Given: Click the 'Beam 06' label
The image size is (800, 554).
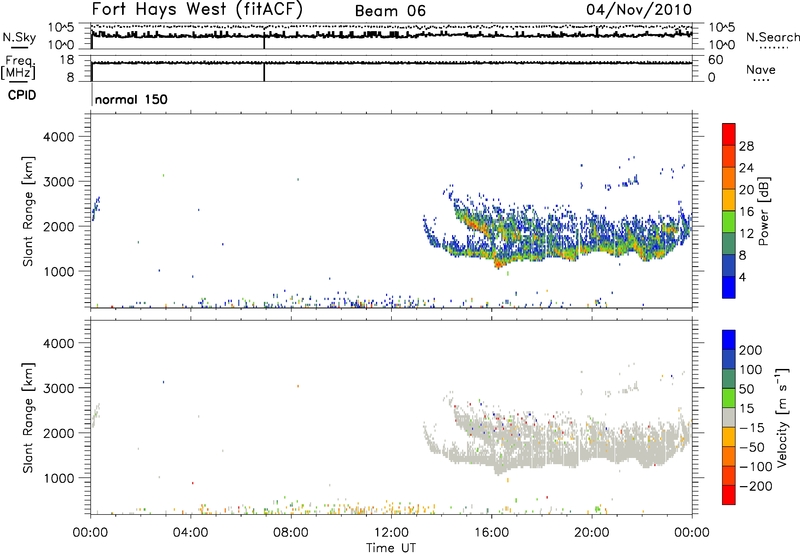Looking at the screenshot, I should tap(390, 11).
